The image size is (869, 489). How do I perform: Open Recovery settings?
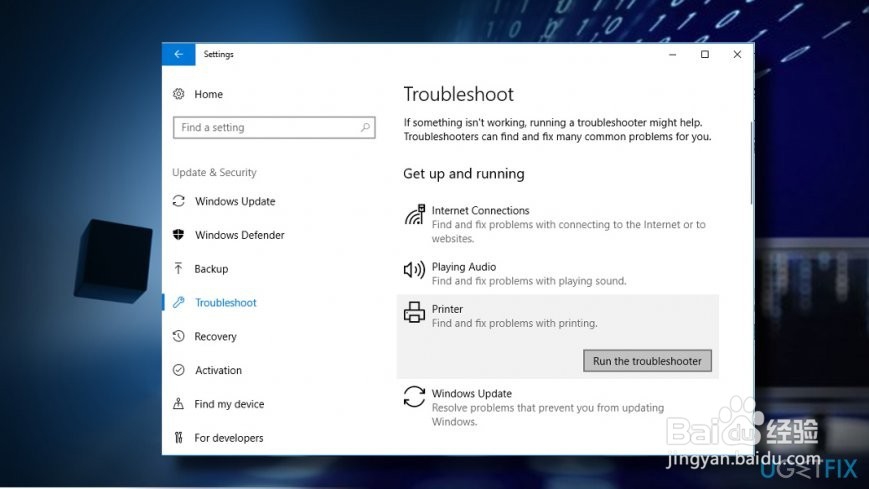click(215, 337)
